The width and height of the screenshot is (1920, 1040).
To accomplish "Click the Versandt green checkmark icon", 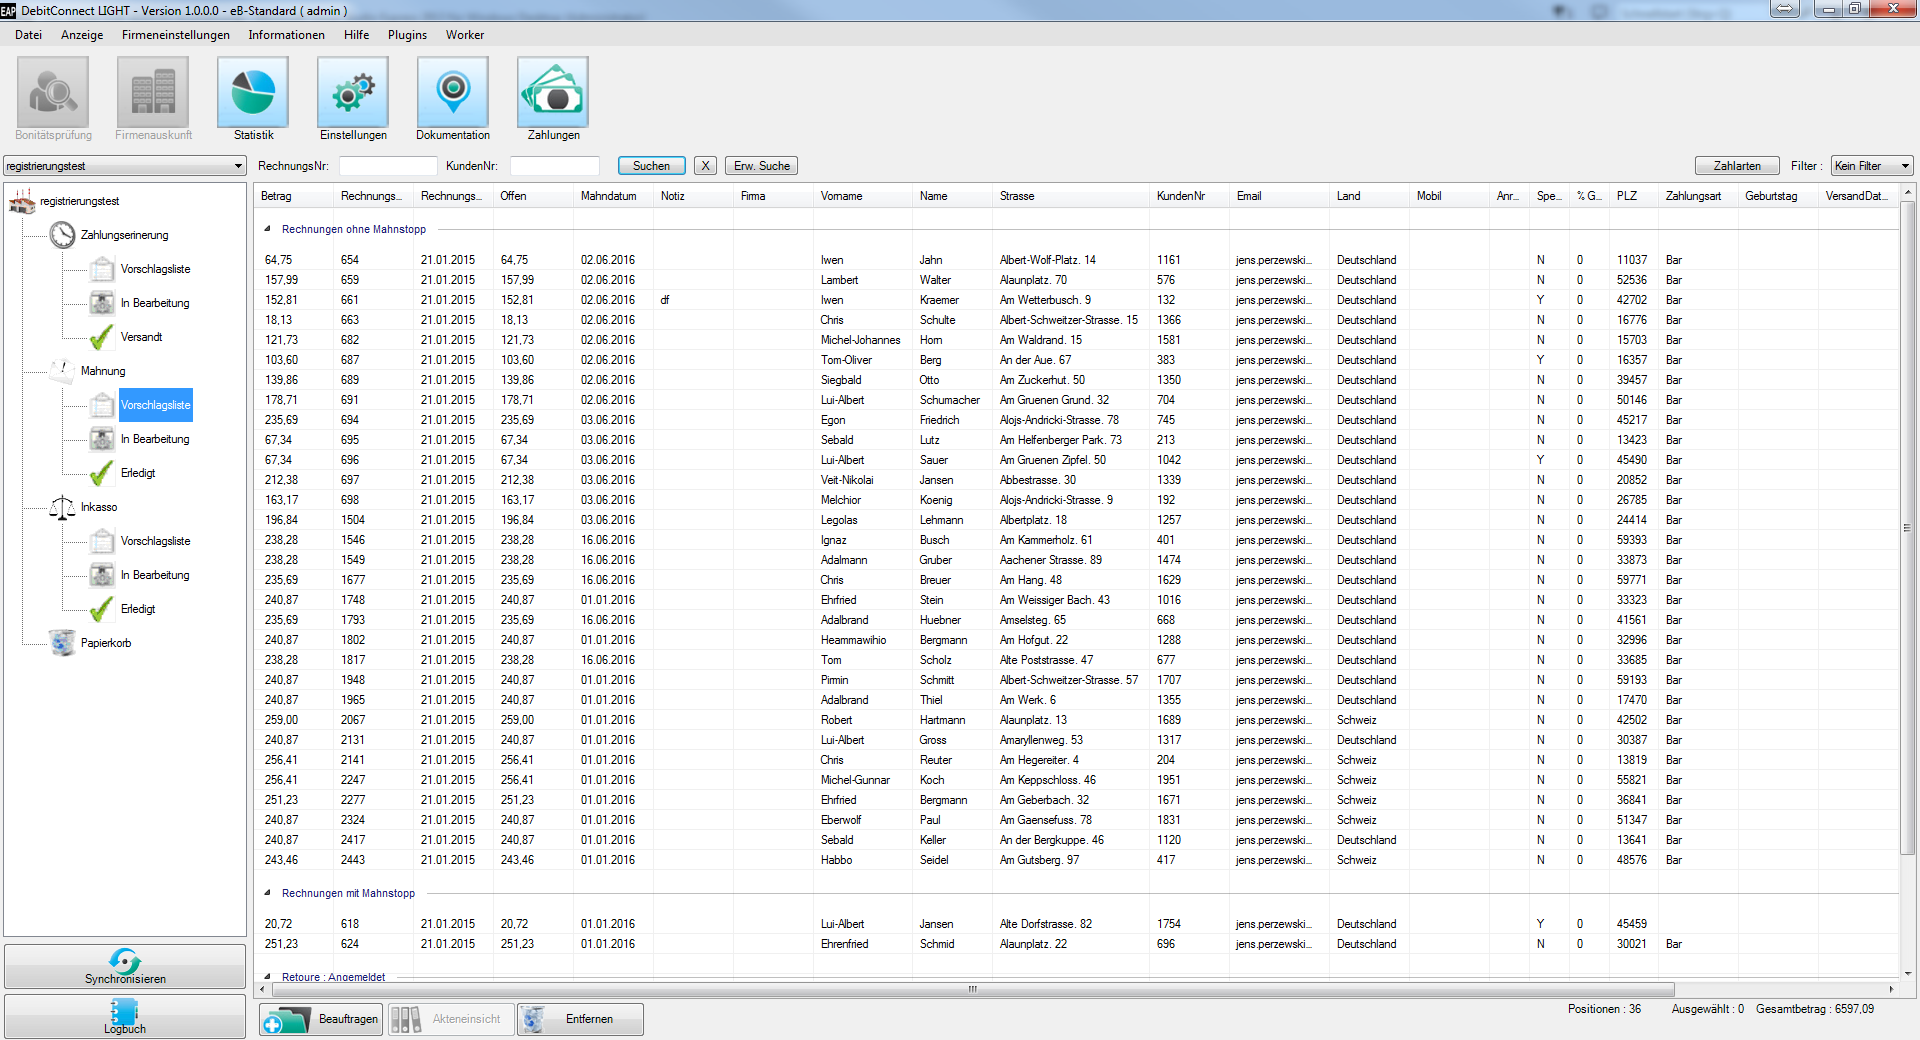I will [102, 337].
